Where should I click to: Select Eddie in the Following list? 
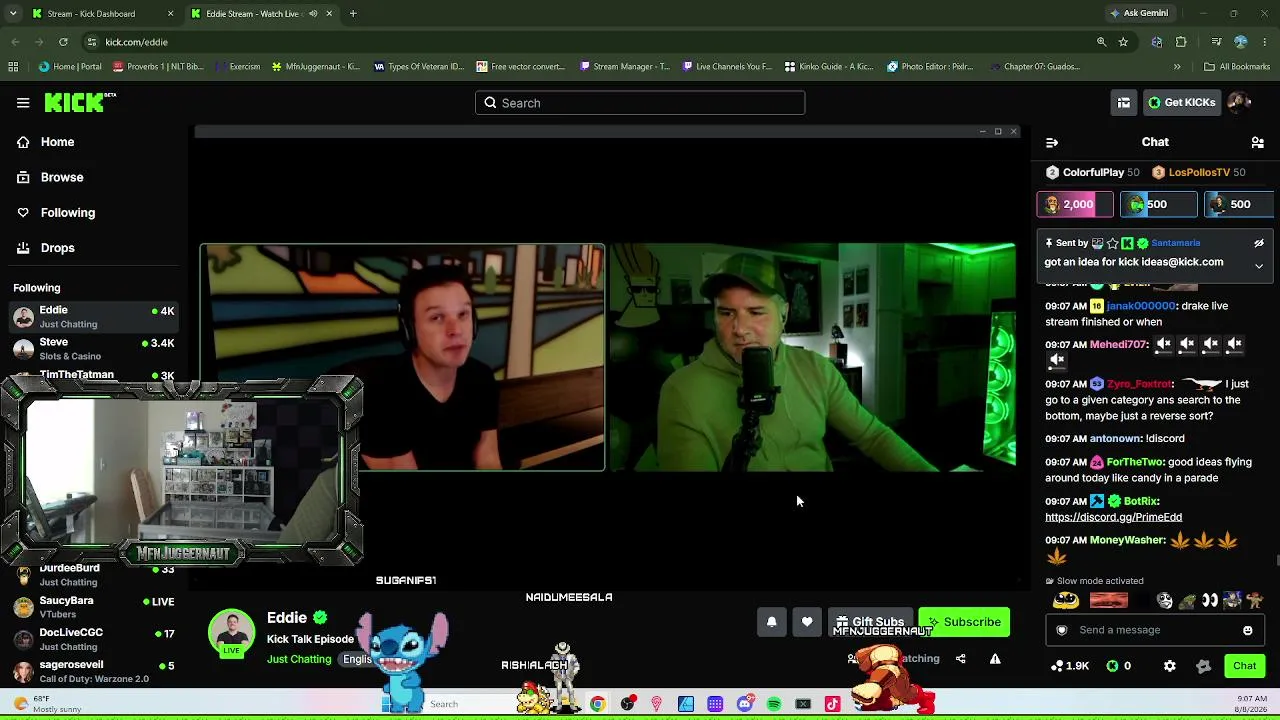click(x=94, y=317)
